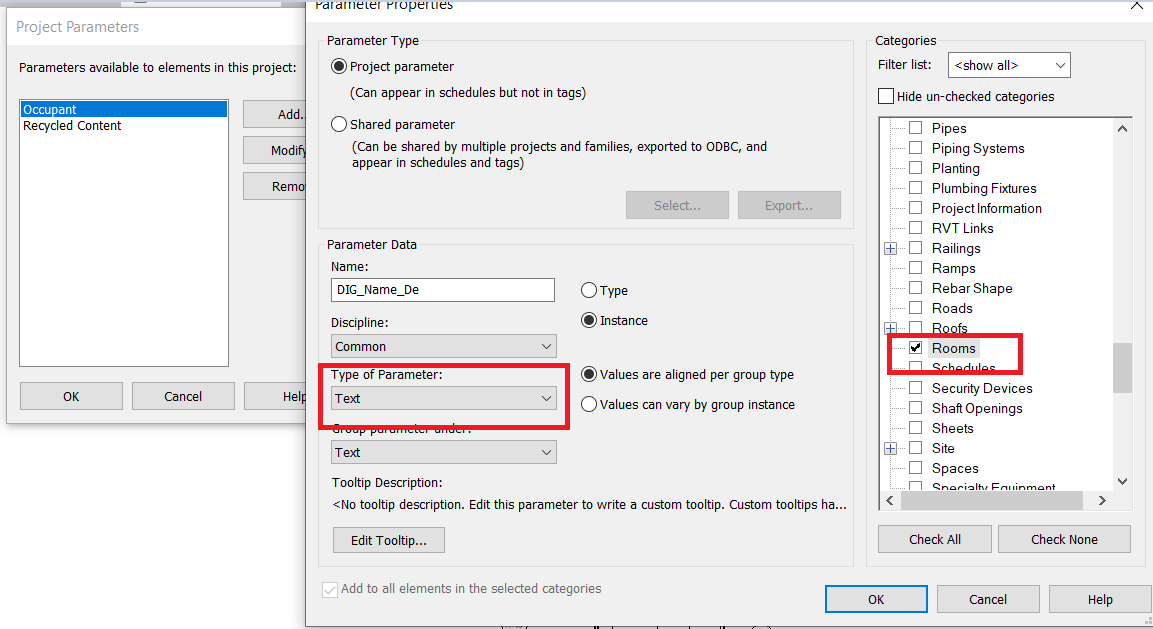The width and height of the screenshot is (1153, 629).
Task: Open the Group parameter under dropdown
Action: [443, 452]
